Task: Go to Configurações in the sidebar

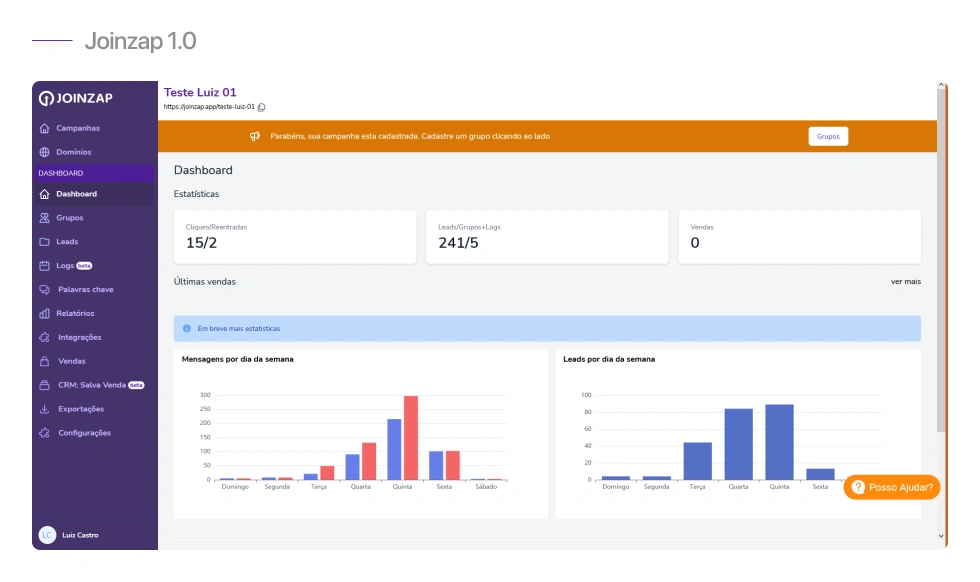Action: (x=93, y=433)
